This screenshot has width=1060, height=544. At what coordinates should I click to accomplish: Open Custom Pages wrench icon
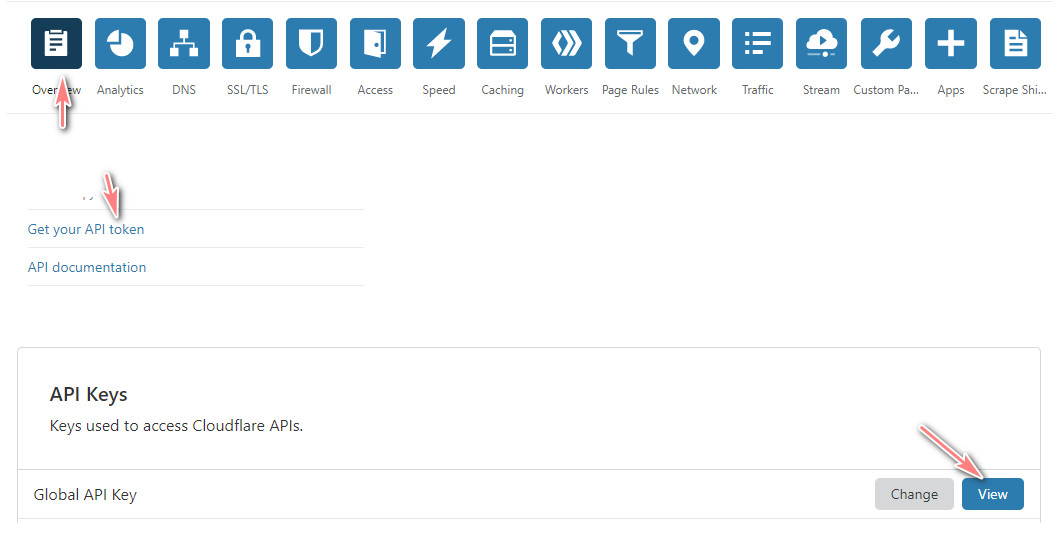coord(885,44)
